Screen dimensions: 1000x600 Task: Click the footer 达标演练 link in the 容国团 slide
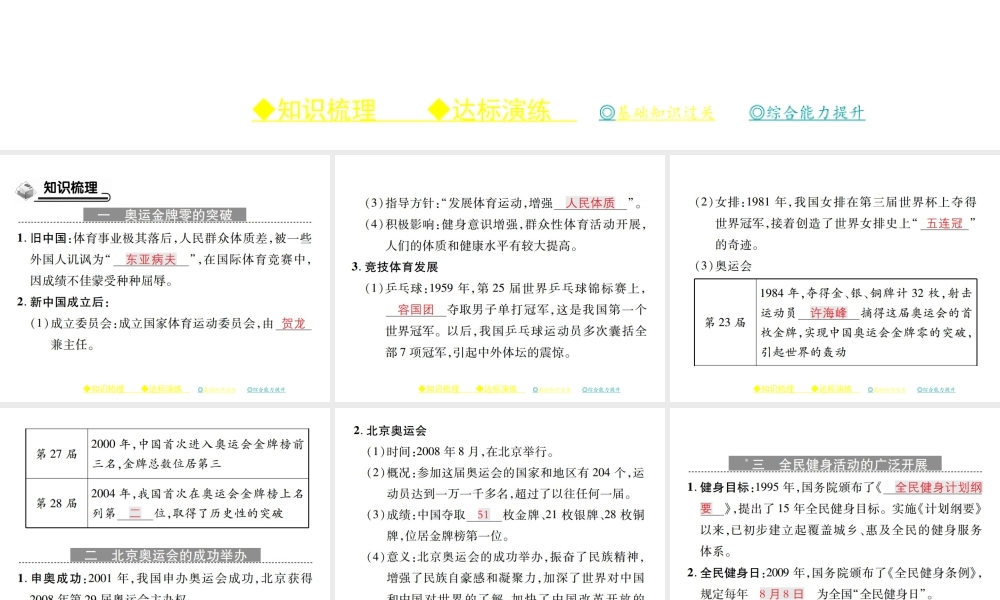tap(497, 389)
